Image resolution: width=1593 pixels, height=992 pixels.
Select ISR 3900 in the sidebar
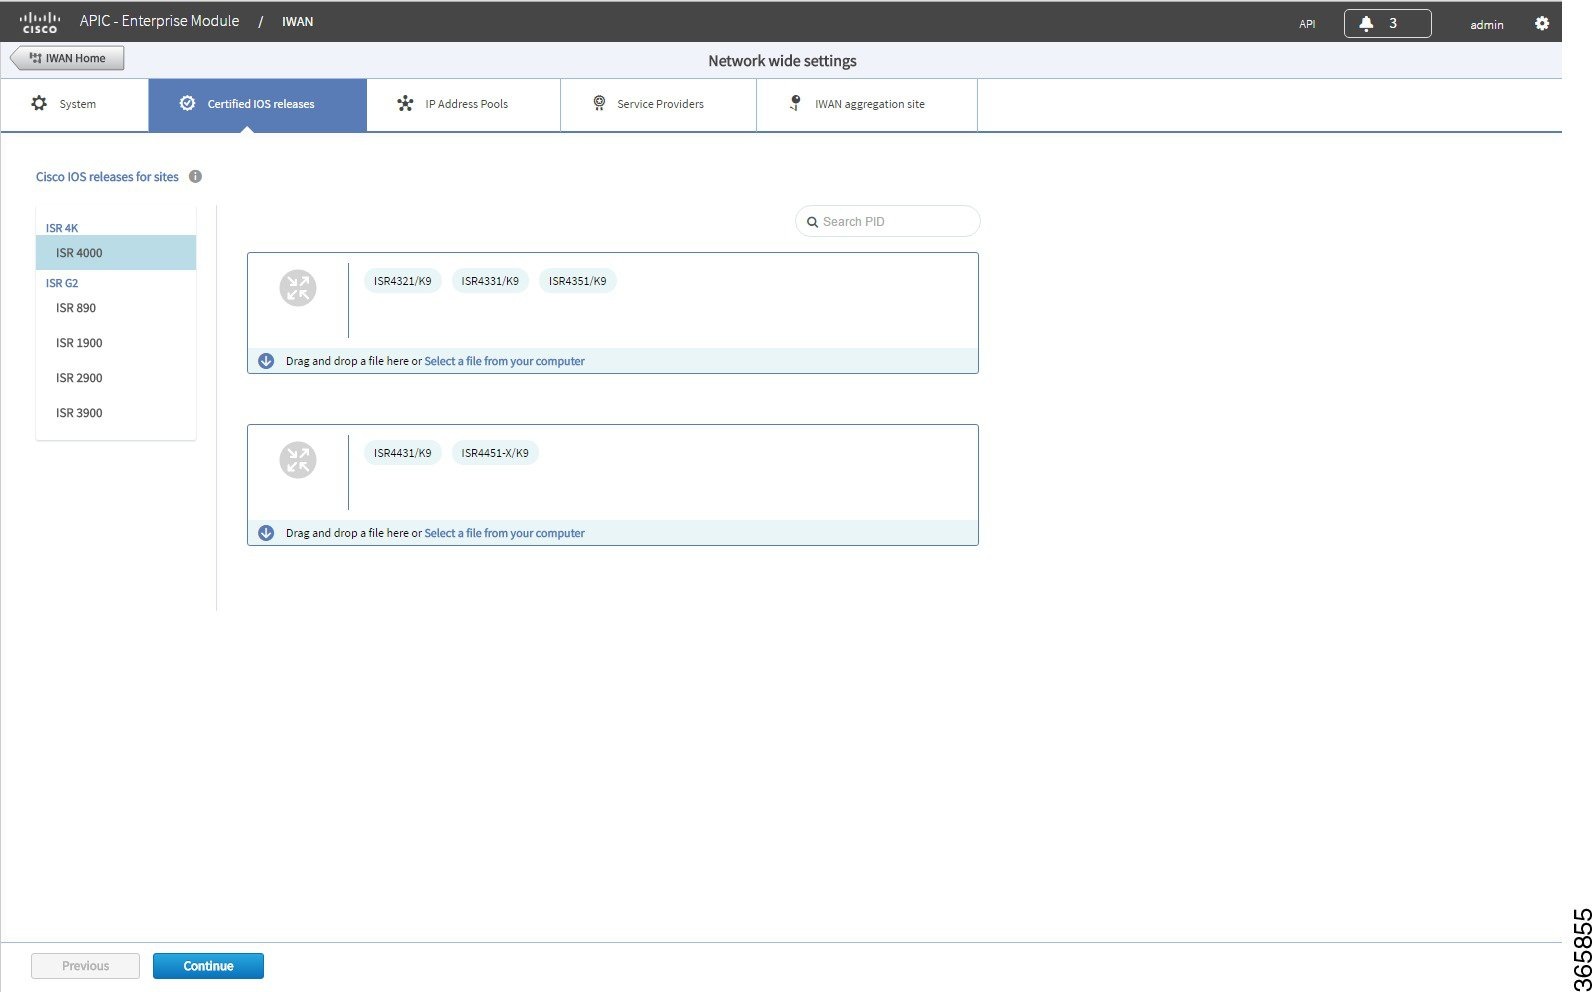[116, 413]
